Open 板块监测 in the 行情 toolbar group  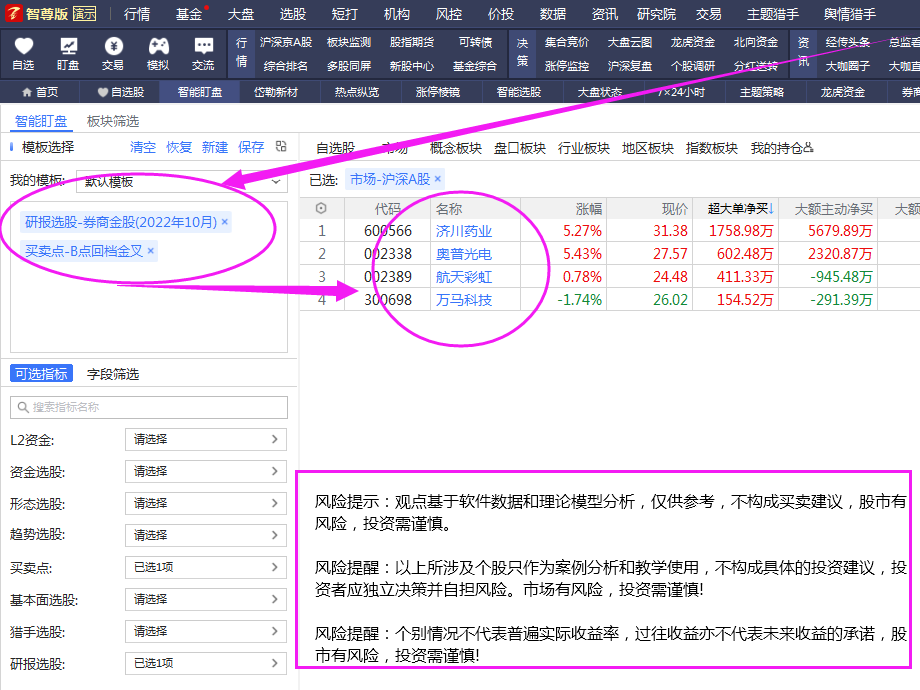tap(349, 42)
